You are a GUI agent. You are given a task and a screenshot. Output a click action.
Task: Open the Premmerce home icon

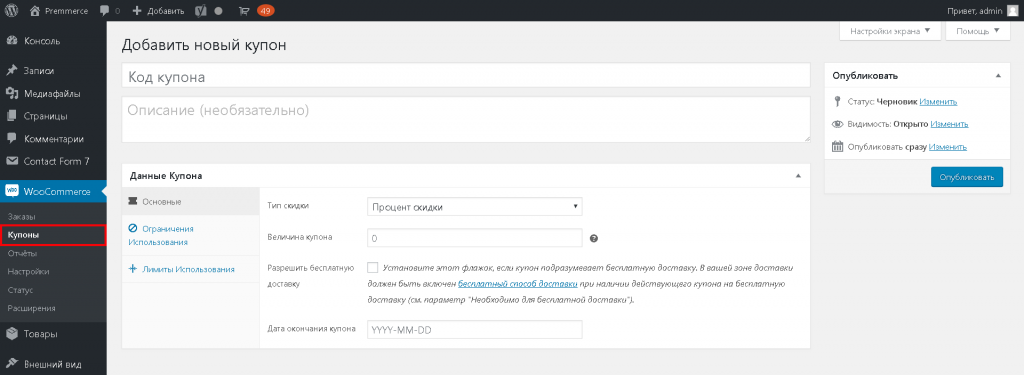(x=35, y=10)
